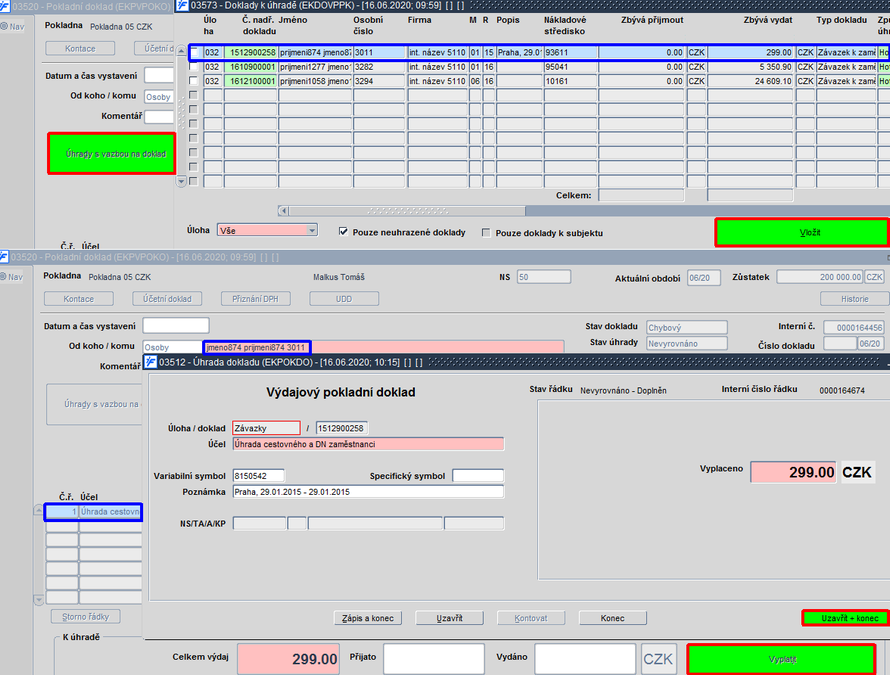Open the Úloha / doklad Závazky combo box
The width and height of the screenshot is (890, 675).
(266, 428)
